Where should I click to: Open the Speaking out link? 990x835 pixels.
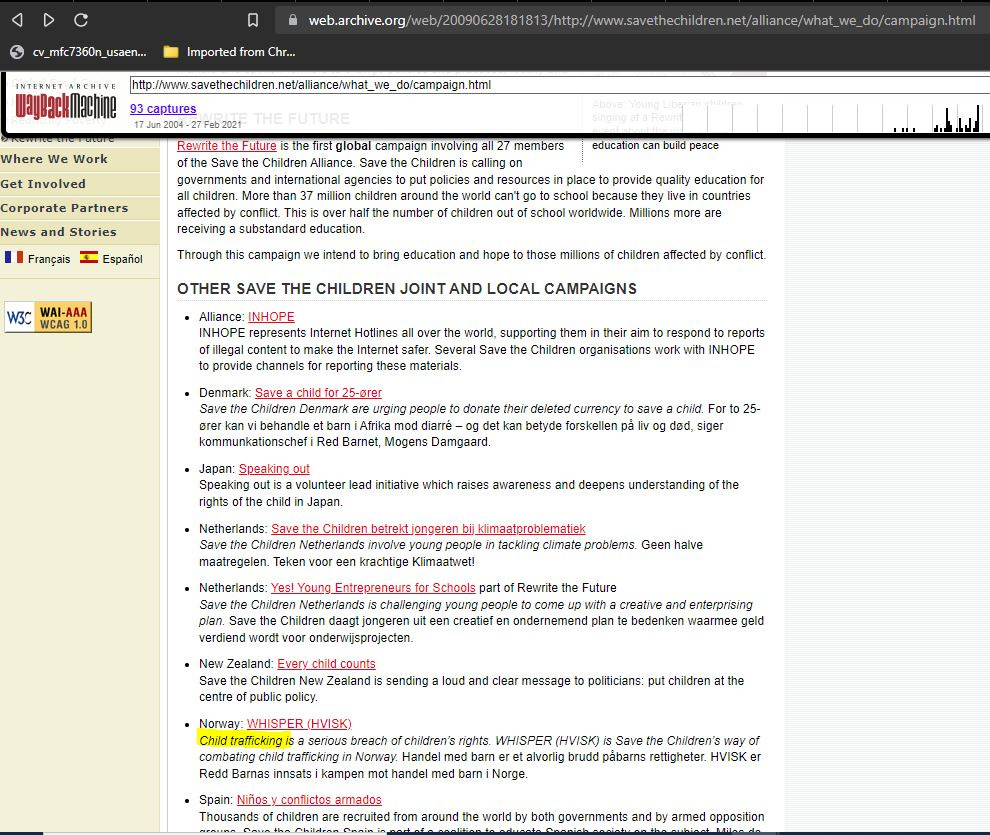274,469
